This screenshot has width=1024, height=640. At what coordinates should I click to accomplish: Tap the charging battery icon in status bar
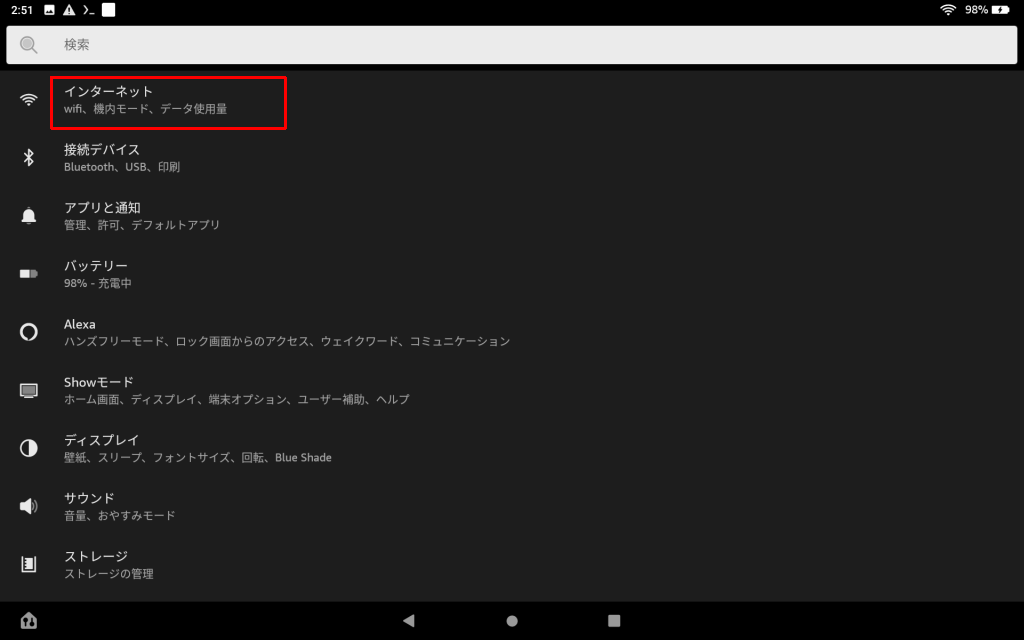[x=1000, y=10]
